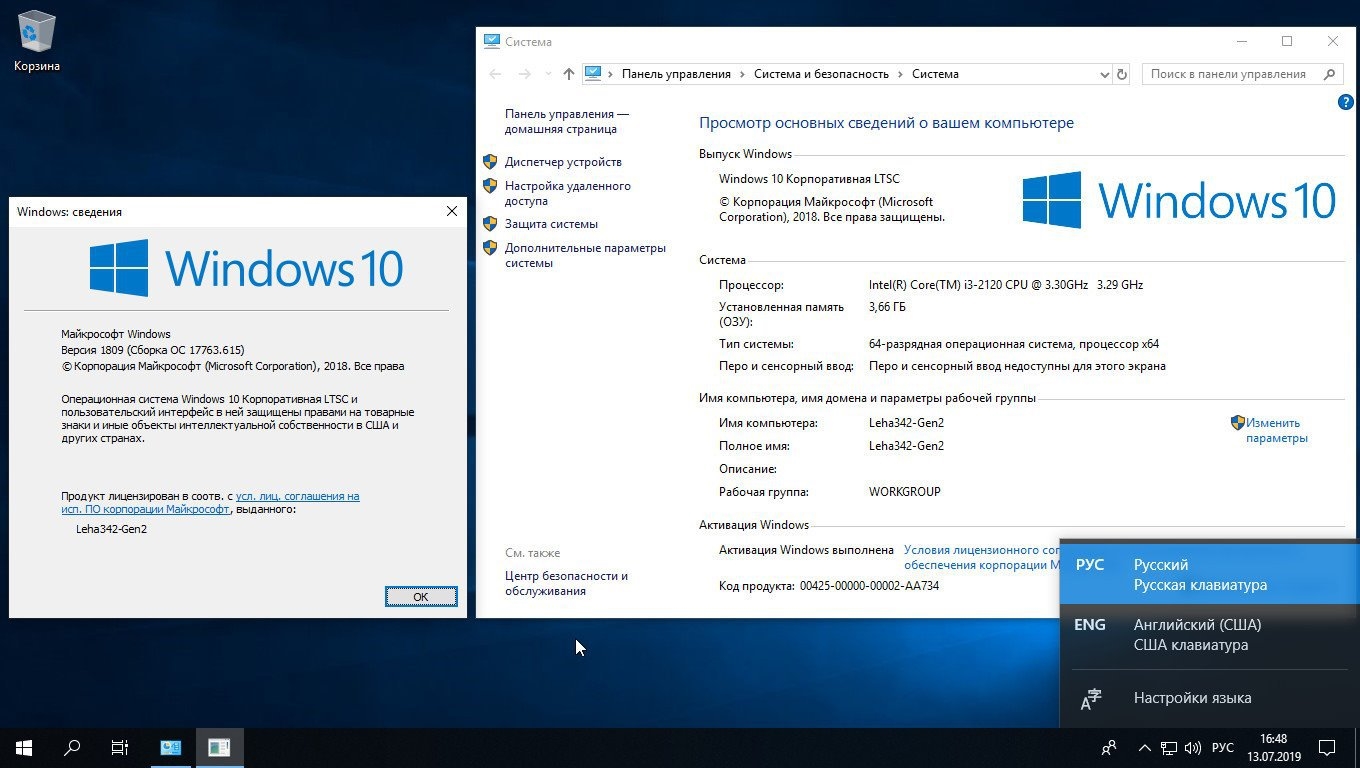Open Система и безопасность breadcrumb
1360x768 pixels.
[x=821, y=74]
